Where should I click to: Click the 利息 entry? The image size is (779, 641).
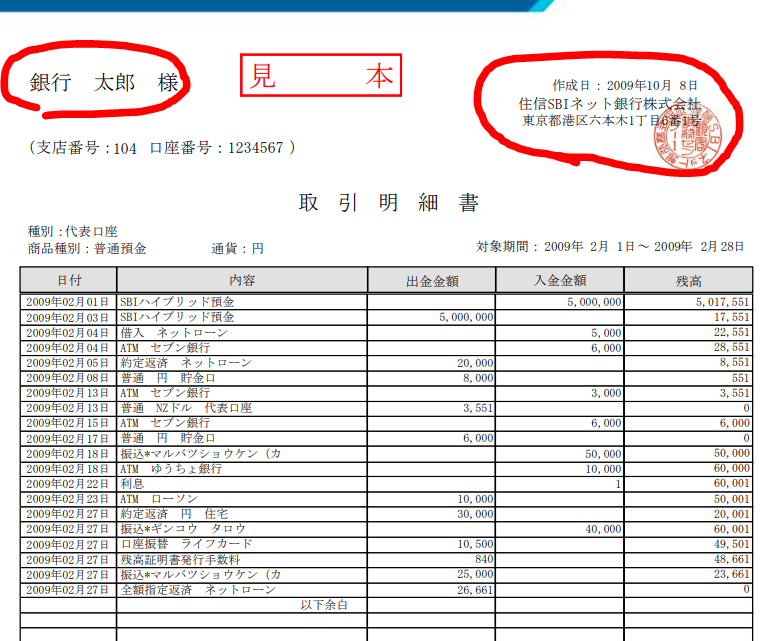point(132,483)
